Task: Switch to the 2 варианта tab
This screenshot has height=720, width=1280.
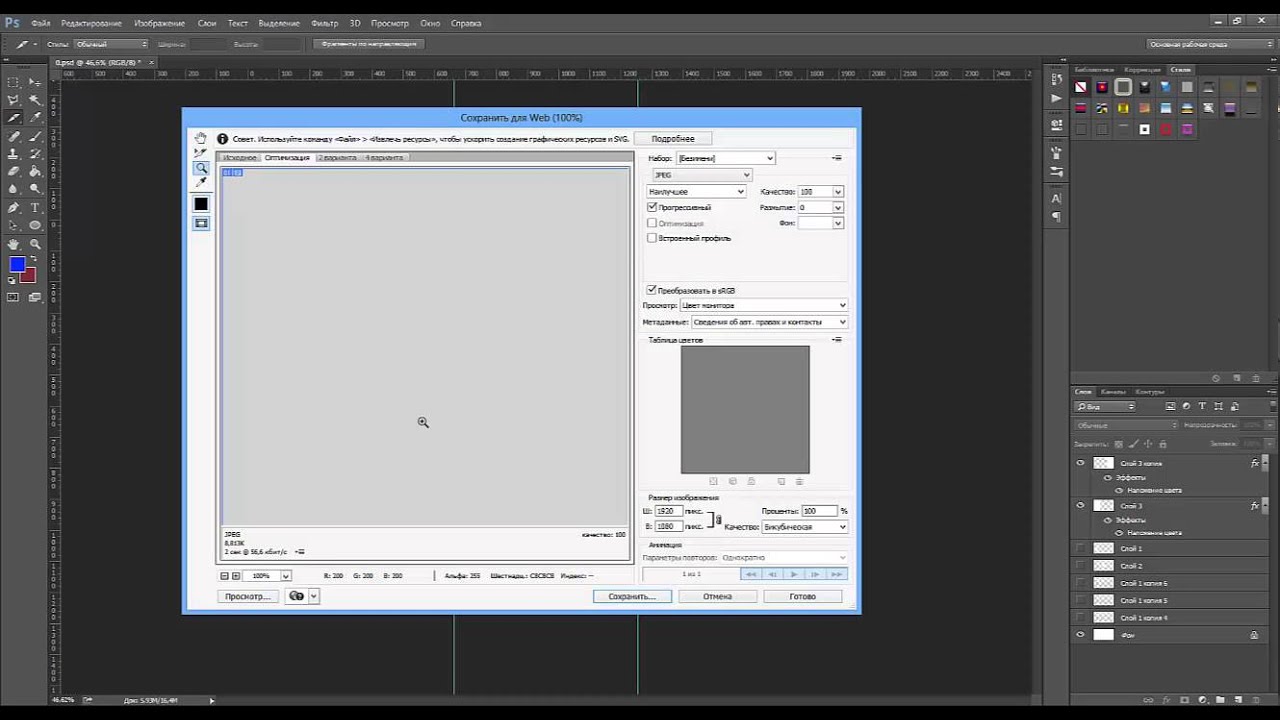Action: (x=337, y=158)
